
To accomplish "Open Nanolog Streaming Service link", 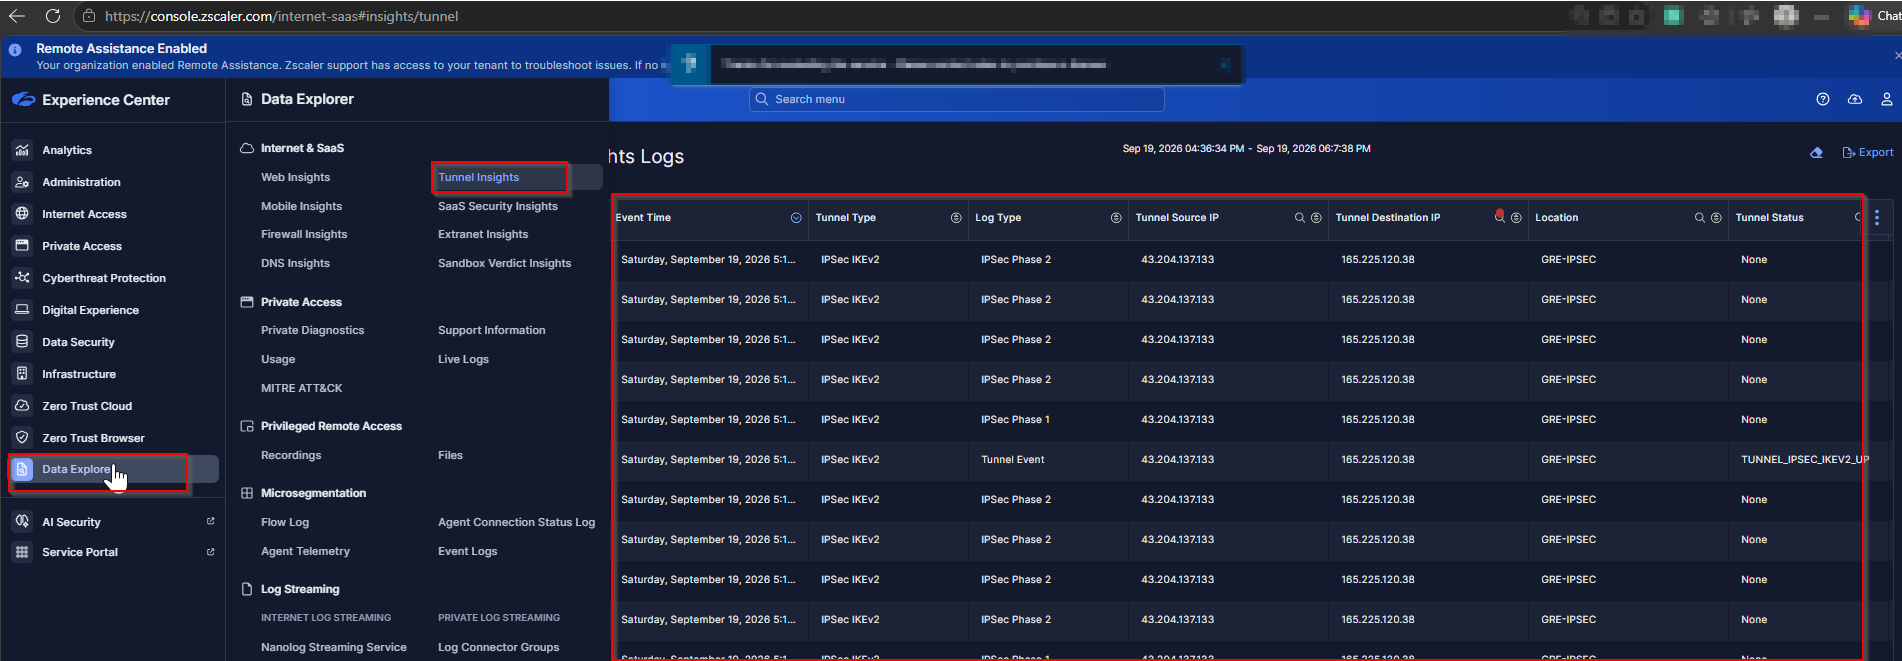I will pos(334,647).
